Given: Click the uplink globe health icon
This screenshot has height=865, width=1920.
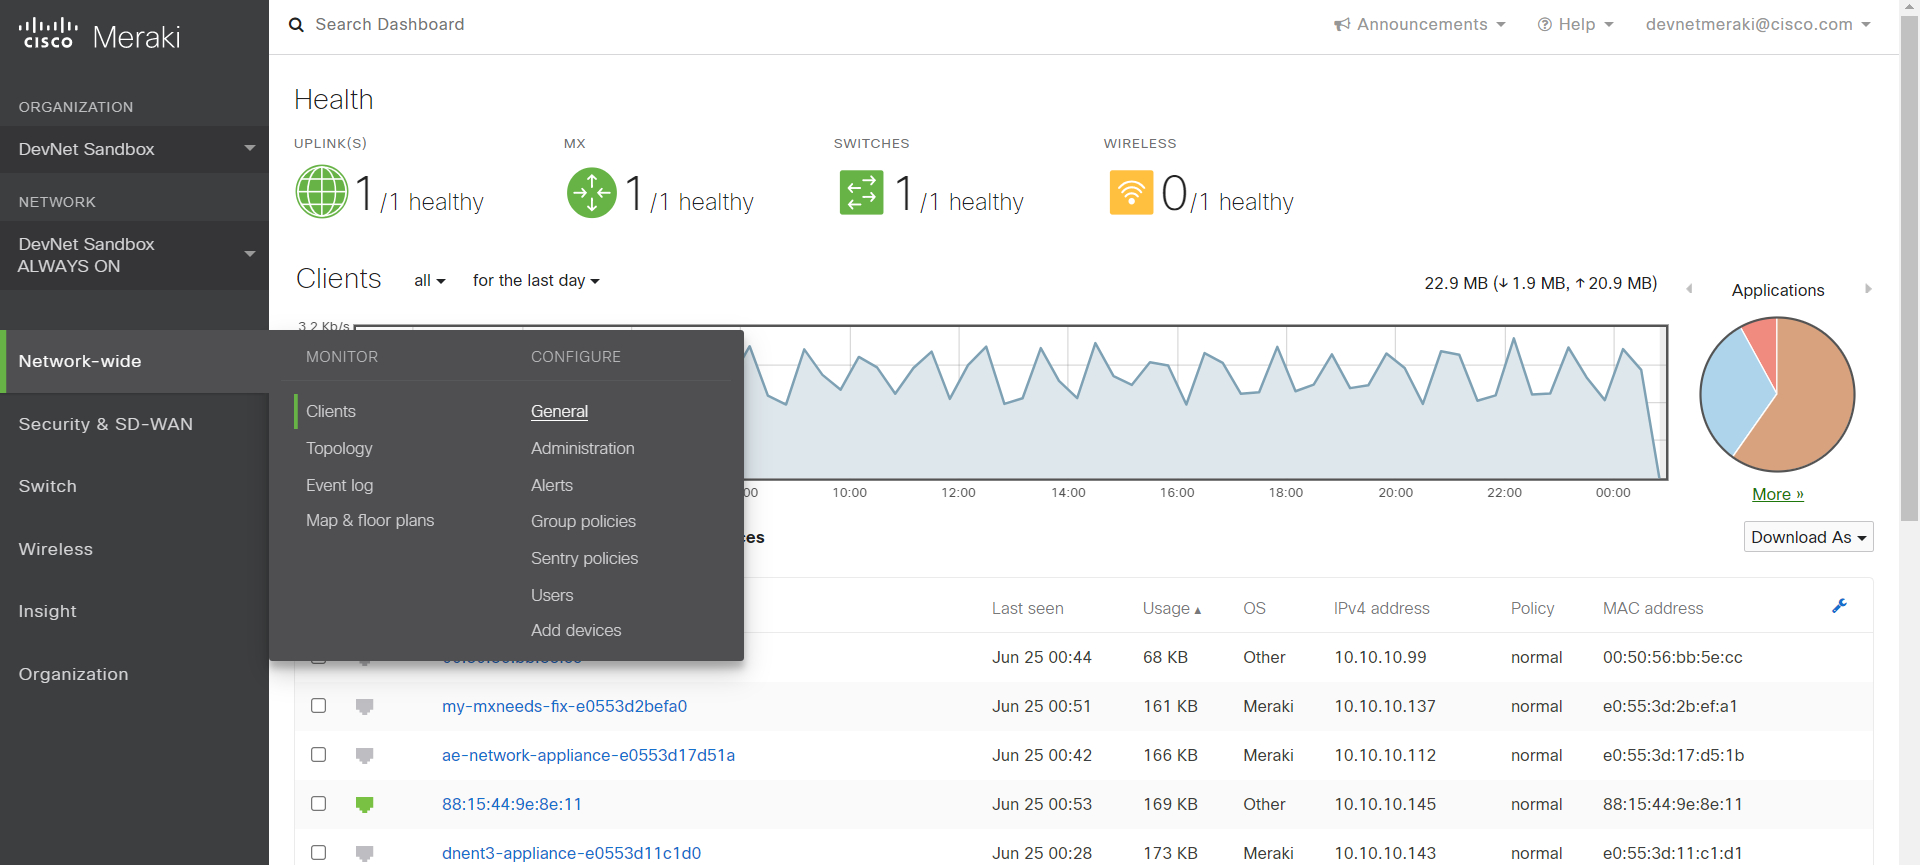Looking at the screenshot, I should pyautogui.click(x=321, y=192).
